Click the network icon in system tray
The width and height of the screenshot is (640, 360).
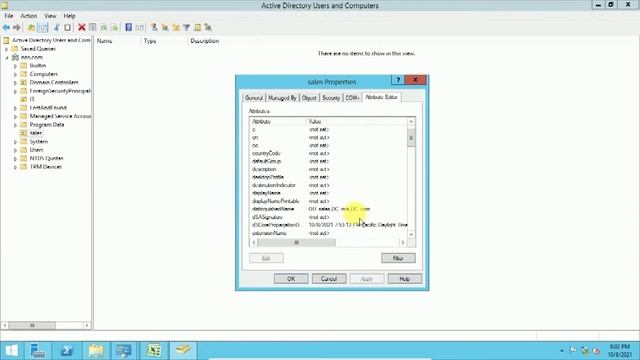[x=585, y=351]
